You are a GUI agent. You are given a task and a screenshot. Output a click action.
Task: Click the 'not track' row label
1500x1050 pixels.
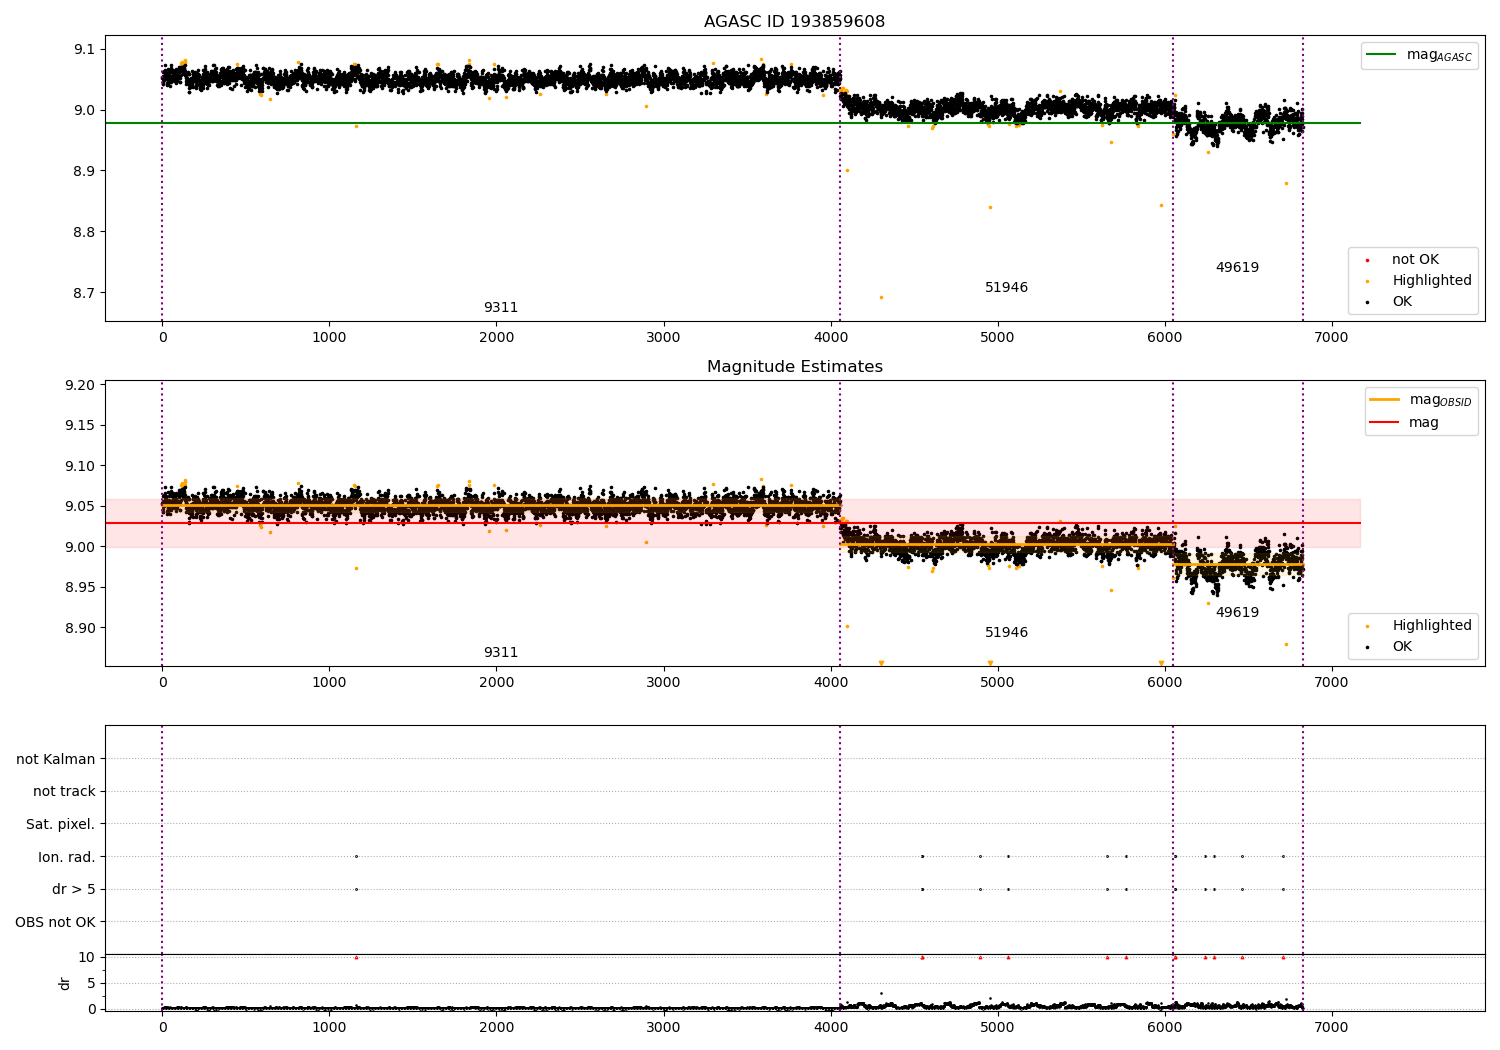(x=64, y=792)
